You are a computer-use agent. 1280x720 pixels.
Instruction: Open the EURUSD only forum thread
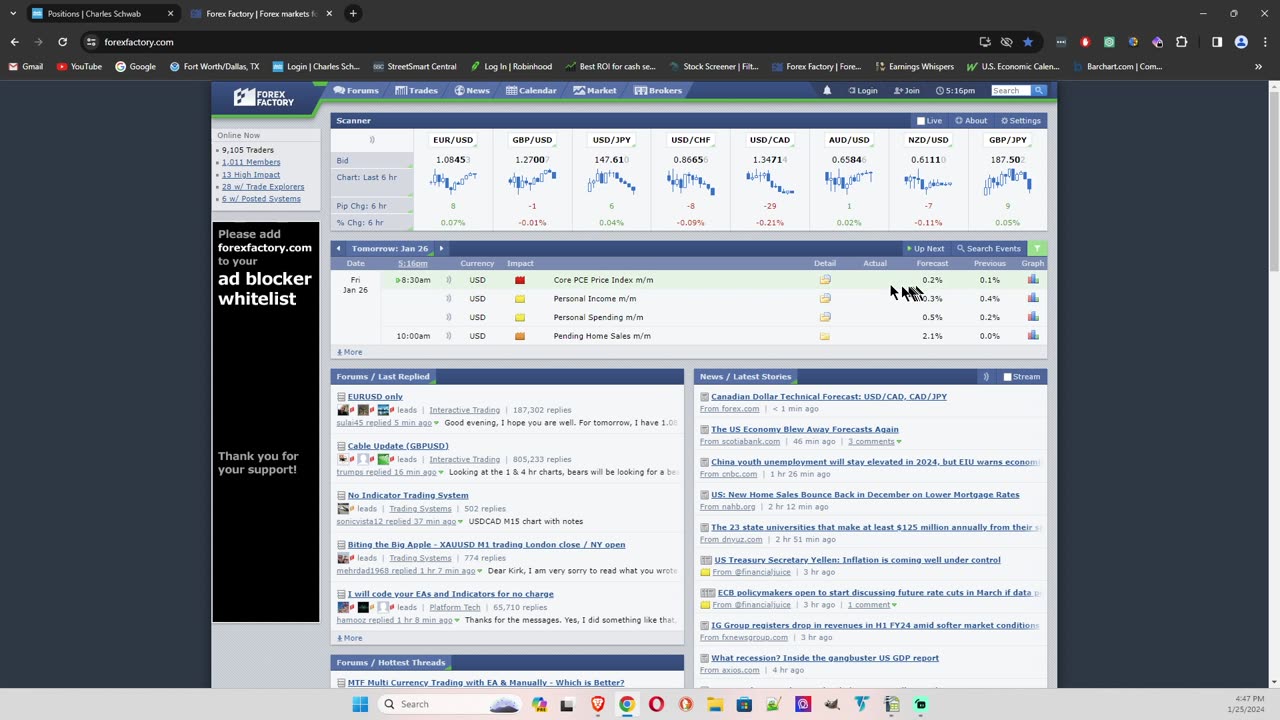pyautogui.click(x=375, y=397)
